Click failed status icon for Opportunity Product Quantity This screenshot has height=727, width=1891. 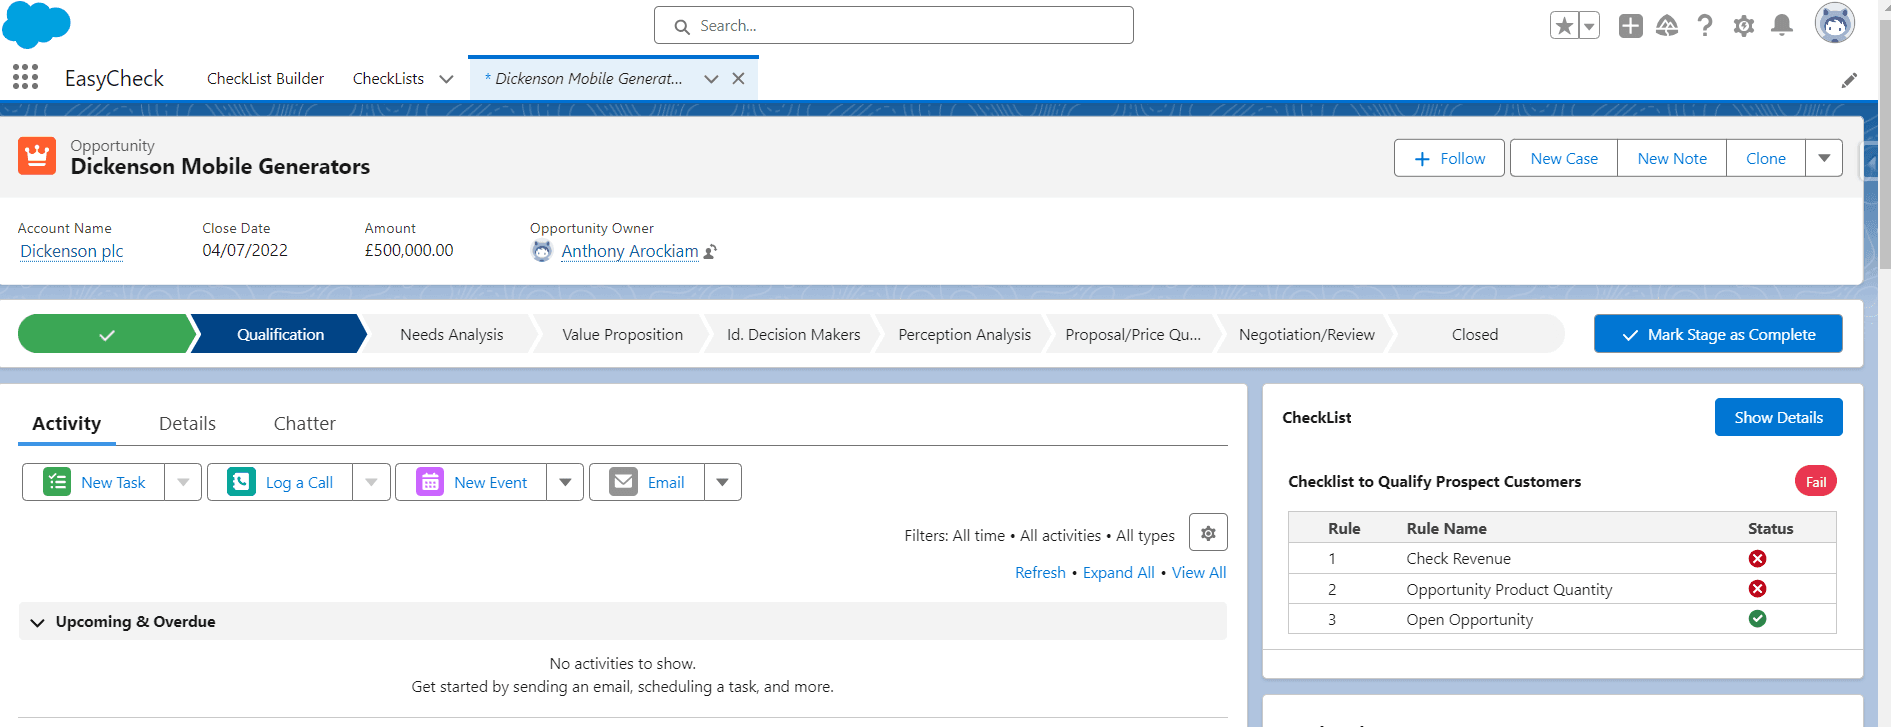(x=1757, y=589)
